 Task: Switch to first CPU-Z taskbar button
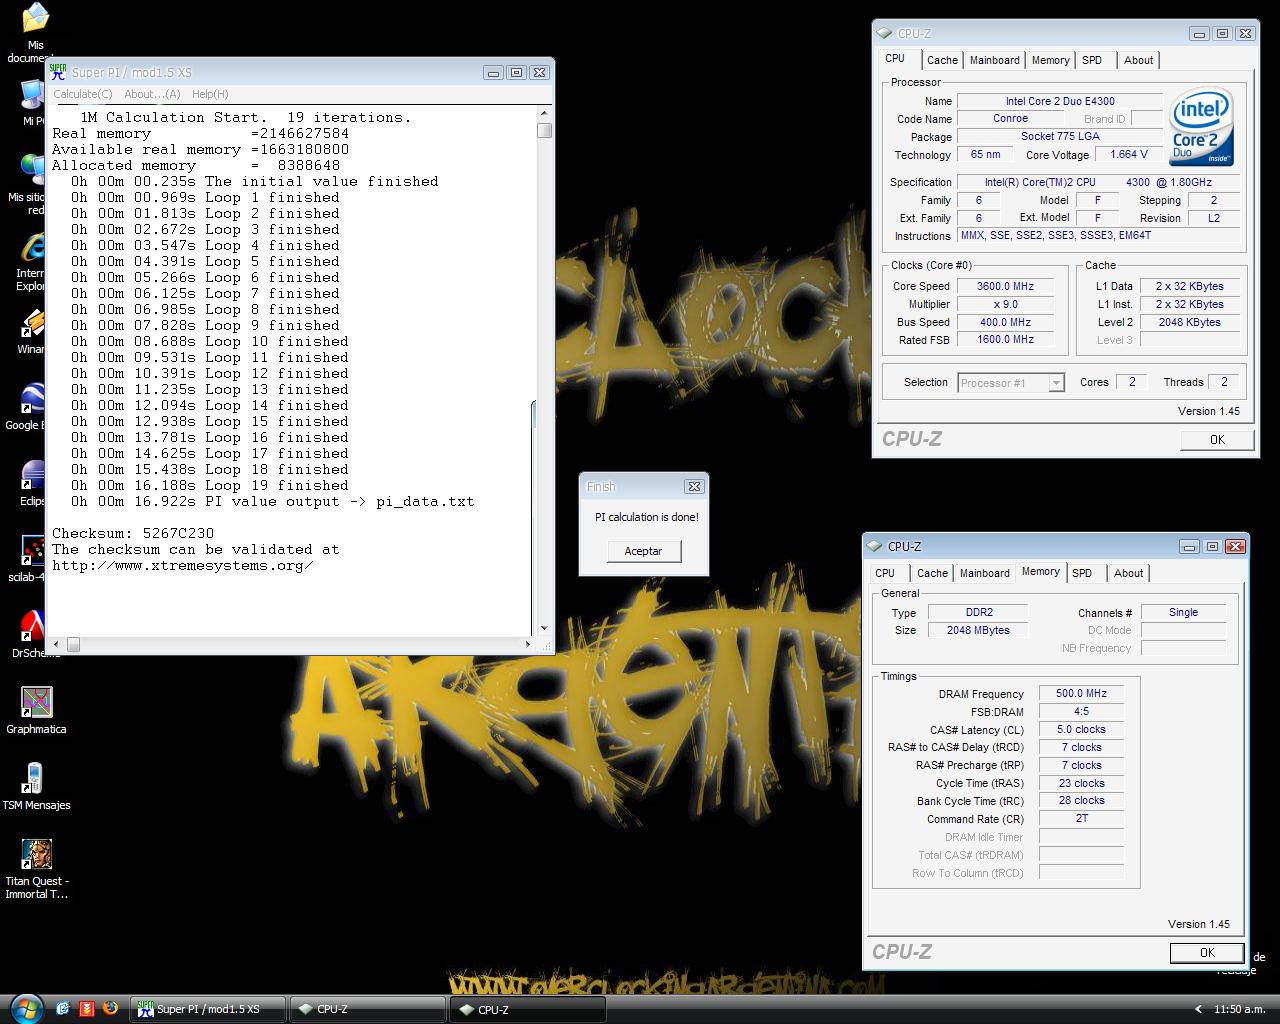(x=368, y=1009)
